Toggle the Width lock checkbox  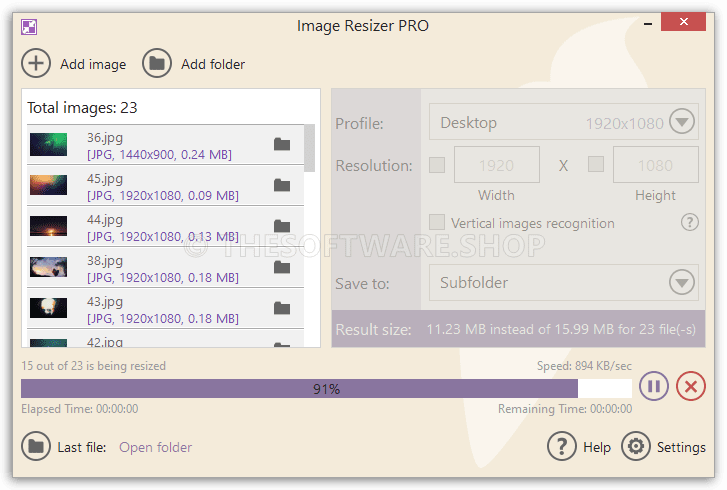(x=437, y=165)
